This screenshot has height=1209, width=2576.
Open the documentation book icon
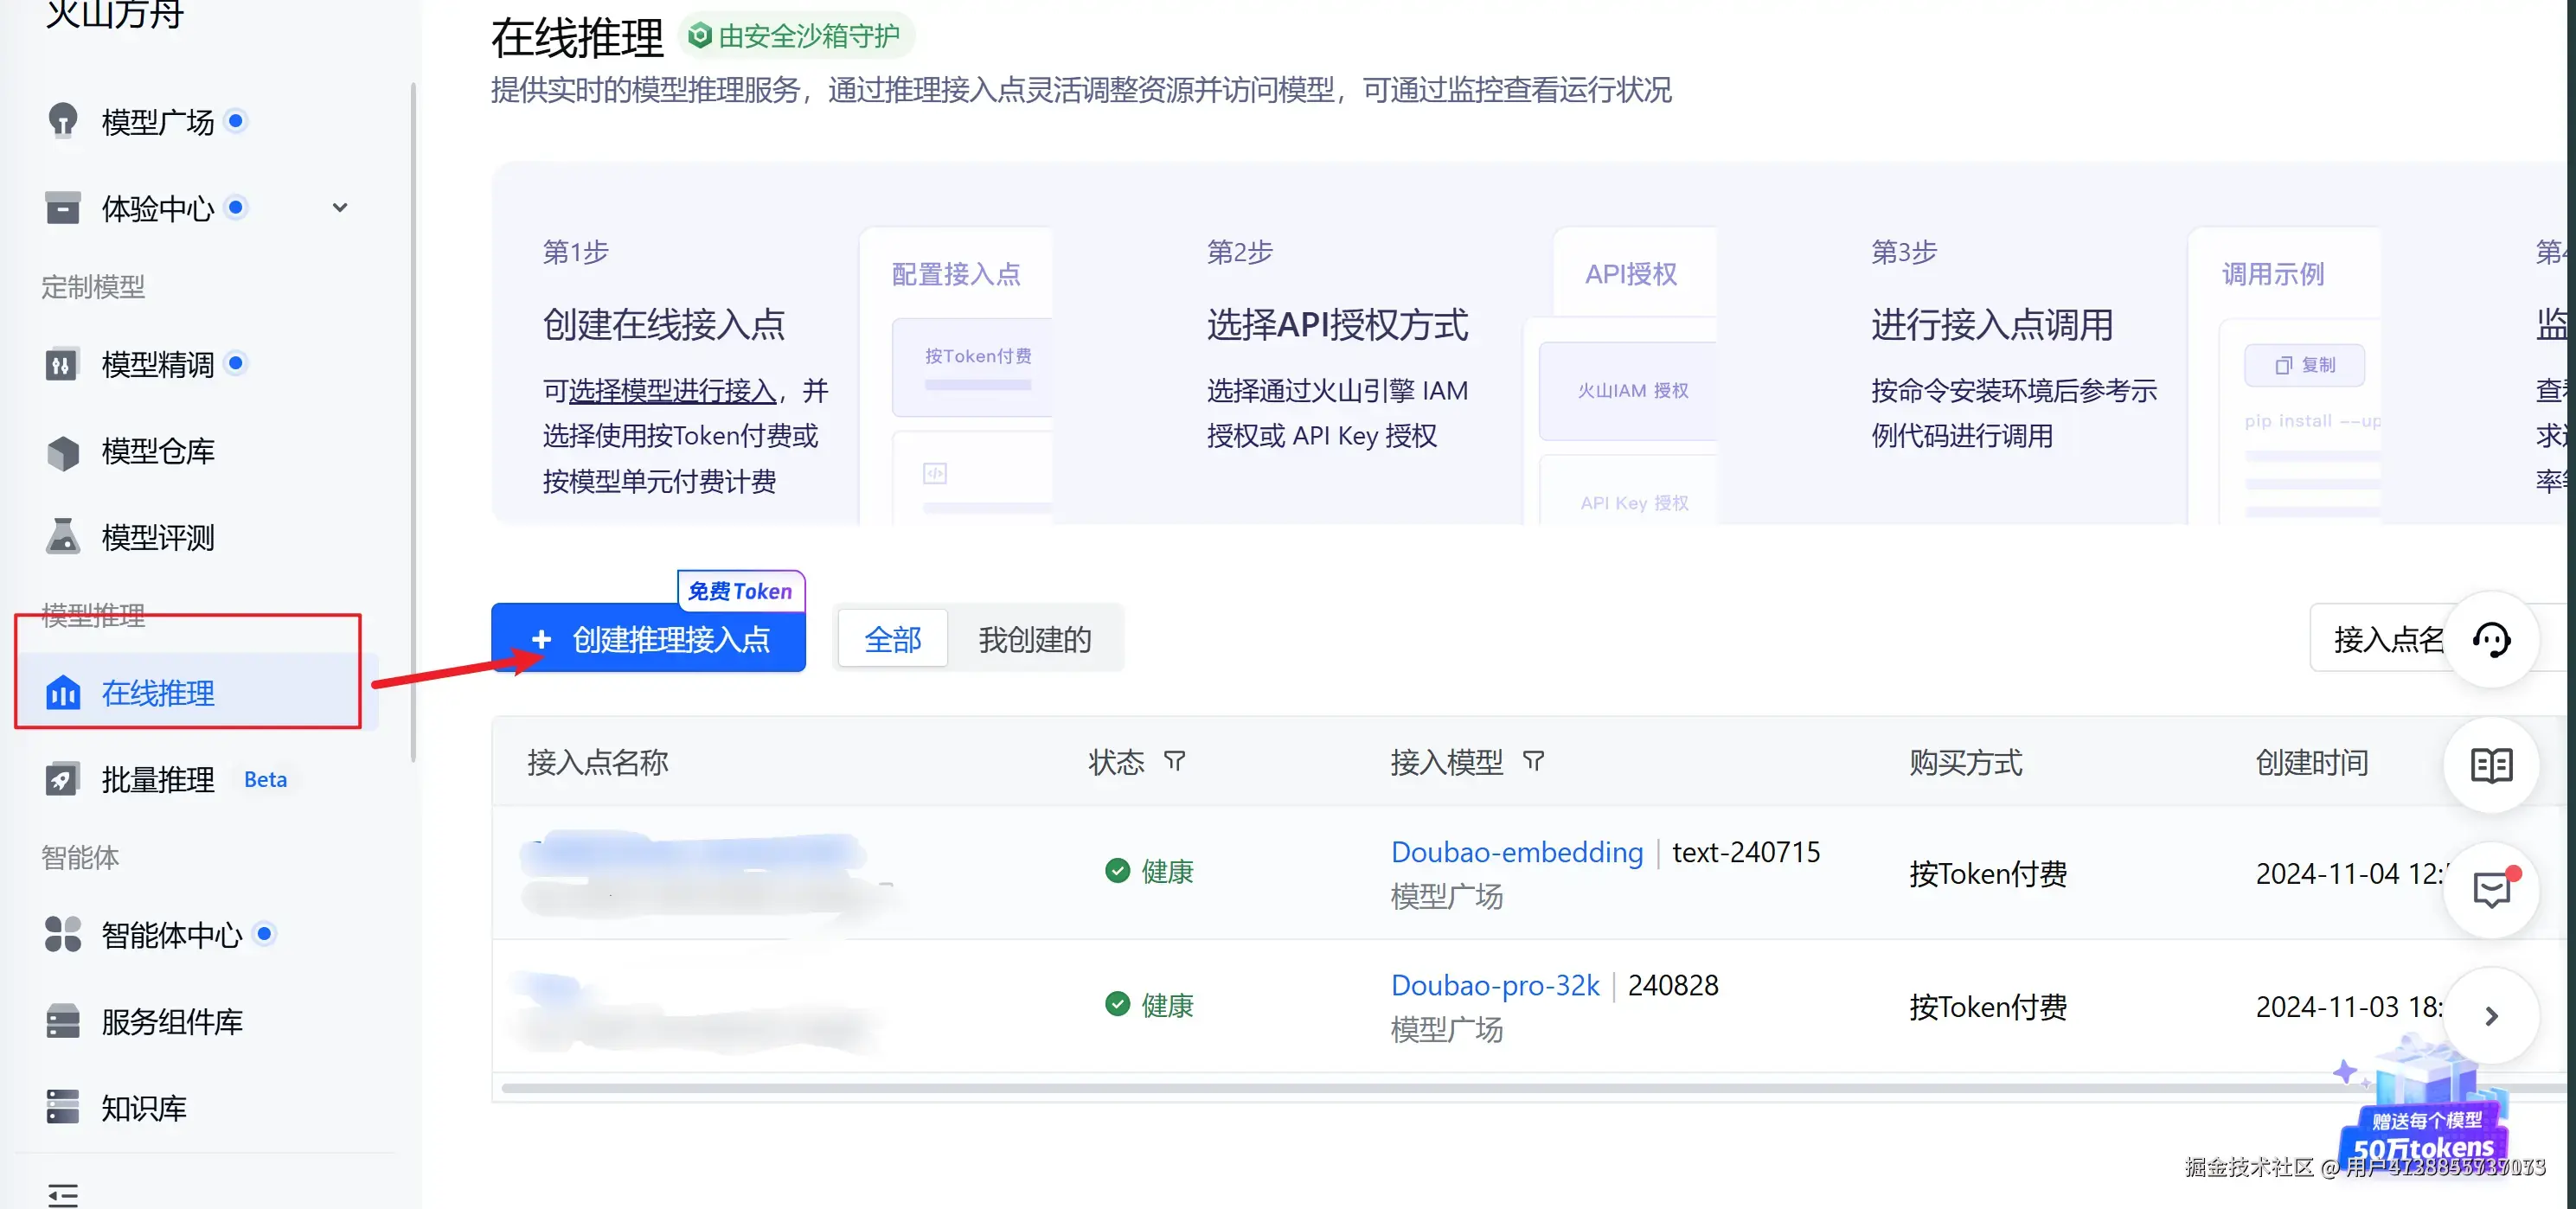[x=2490, y=766]
